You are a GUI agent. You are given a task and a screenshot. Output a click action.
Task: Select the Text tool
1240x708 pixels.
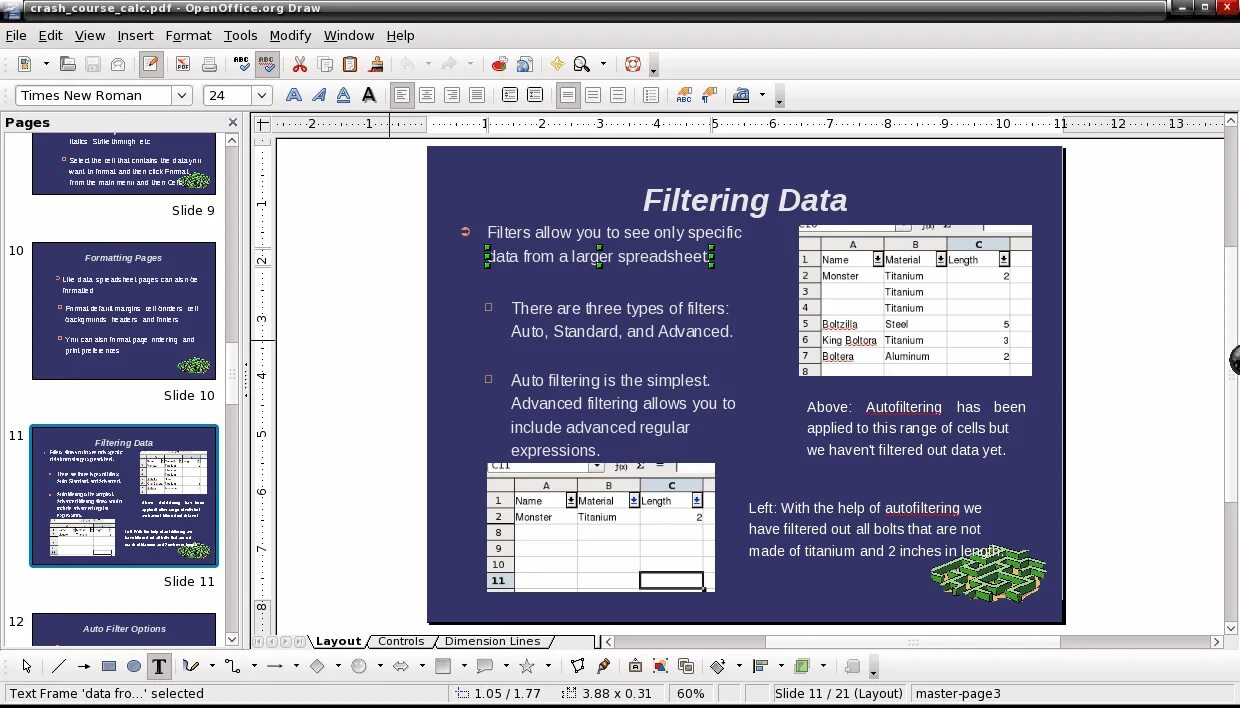pos(159,666)
